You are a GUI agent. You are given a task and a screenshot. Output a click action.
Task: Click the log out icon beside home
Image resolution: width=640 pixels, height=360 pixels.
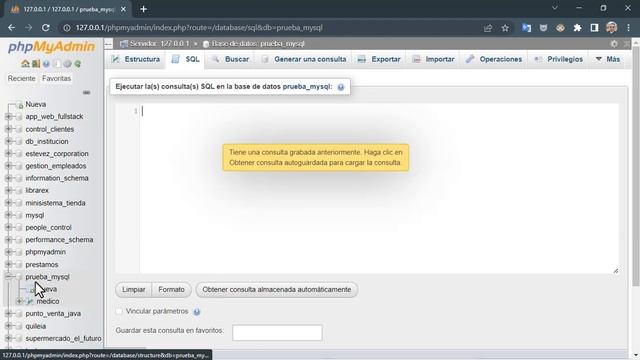pos(36,64)
